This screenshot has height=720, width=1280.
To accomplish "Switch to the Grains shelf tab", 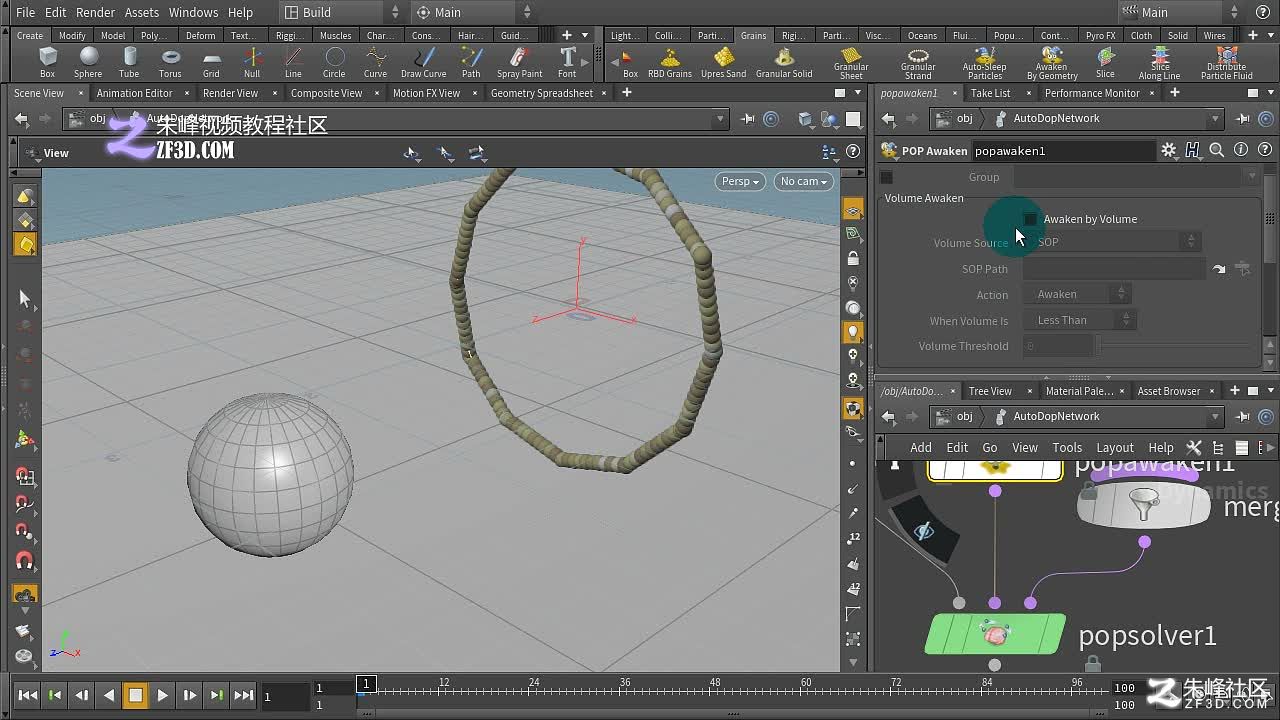I will click(753, 35).
